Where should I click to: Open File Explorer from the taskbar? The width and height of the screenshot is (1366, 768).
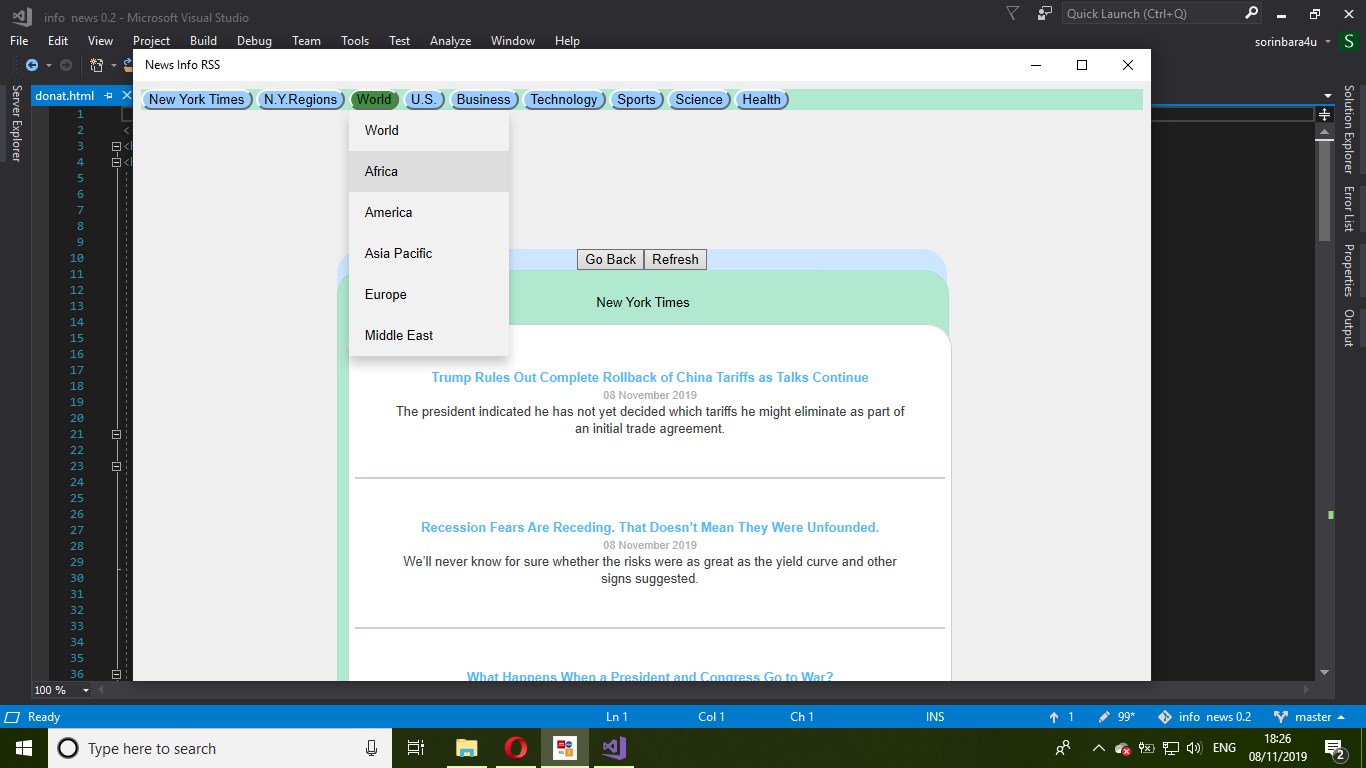click(466, 748)
